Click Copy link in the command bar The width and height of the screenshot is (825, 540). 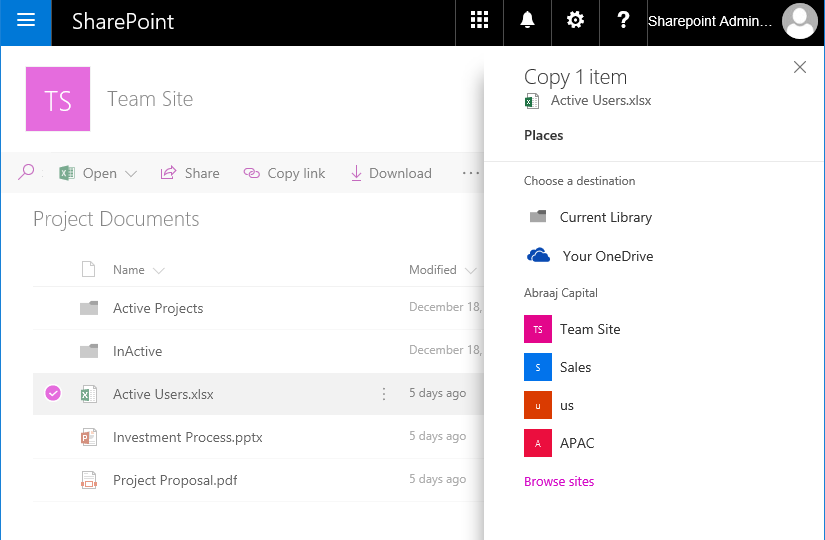click(284, 173)
